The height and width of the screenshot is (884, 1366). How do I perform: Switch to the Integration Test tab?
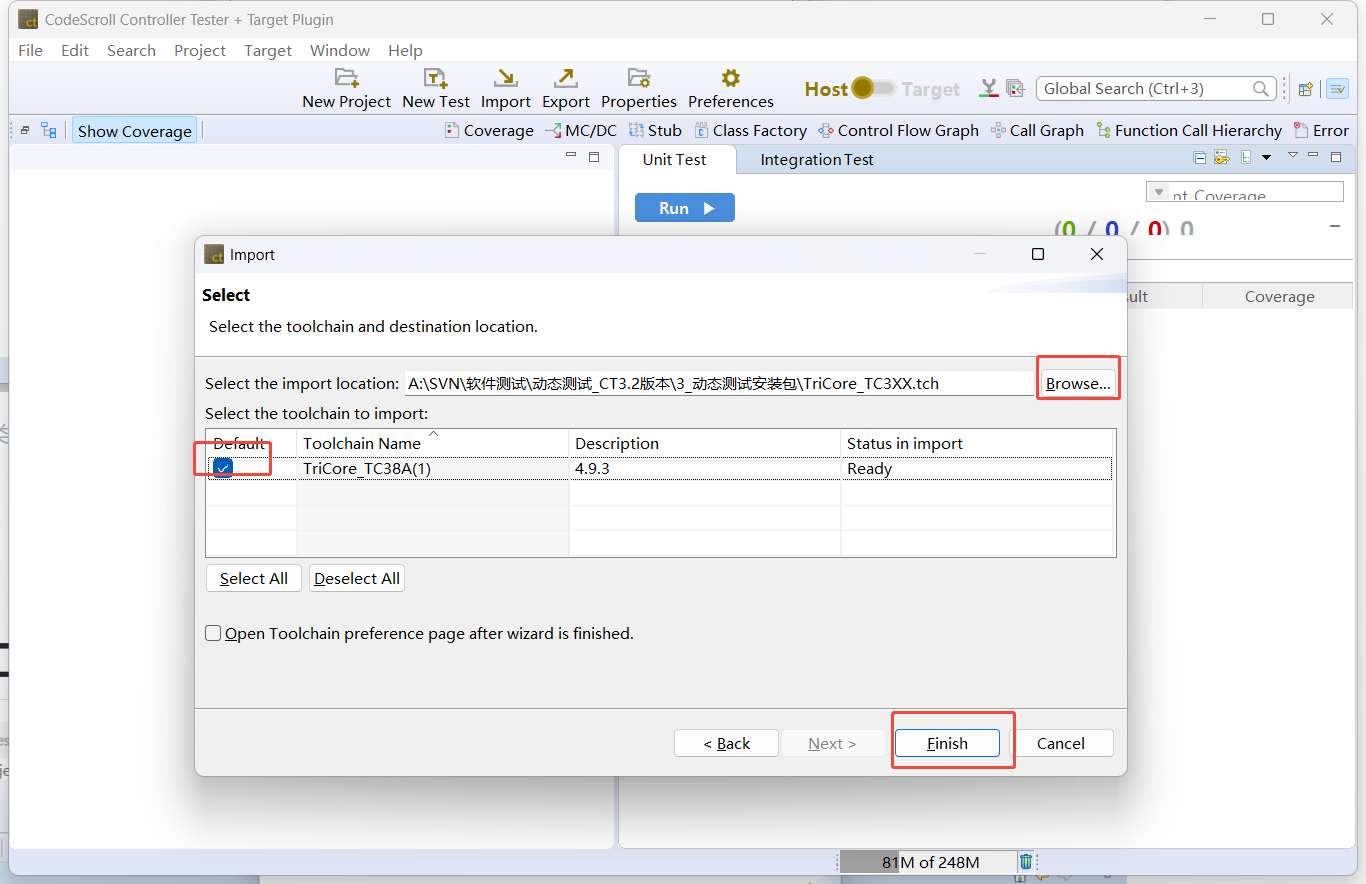pyautogui.click(x=816, y=160)
